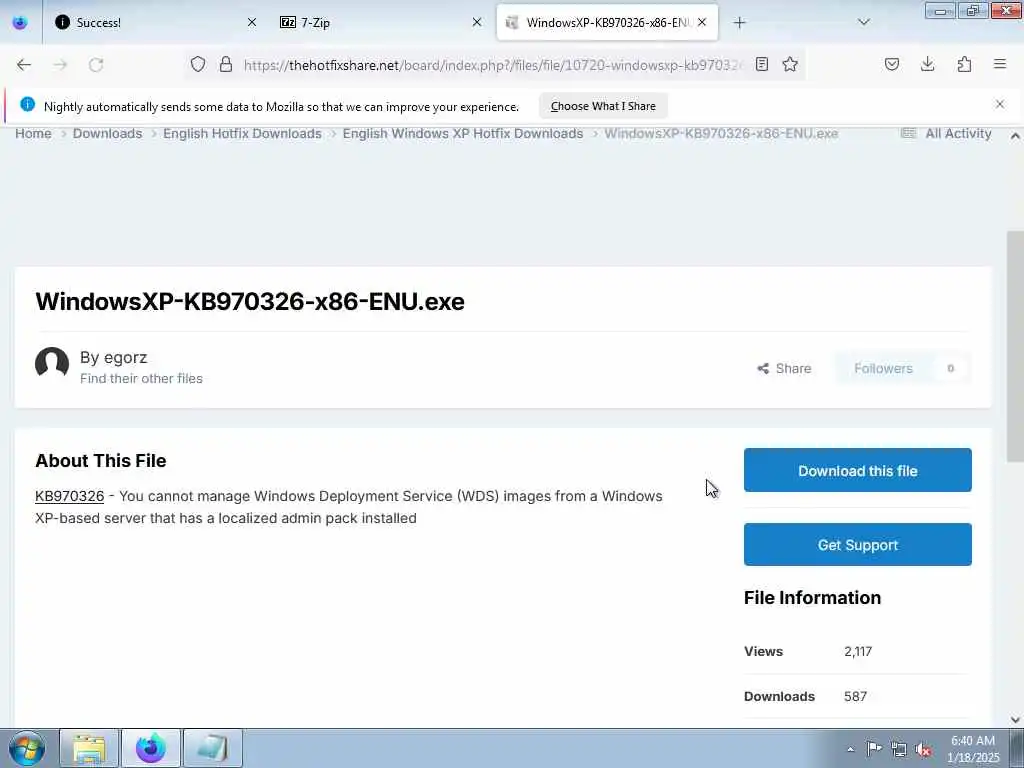Click the WindowsXP-KB970326-x86-ENU.exe page title
Image resolution: width=1024 pixels, height=768 pixels.
tap(250, 301)
